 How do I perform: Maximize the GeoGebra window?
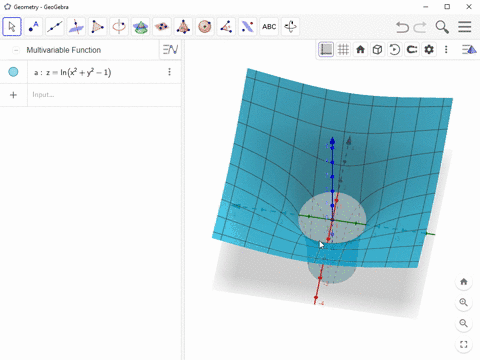tap(447, 7)
